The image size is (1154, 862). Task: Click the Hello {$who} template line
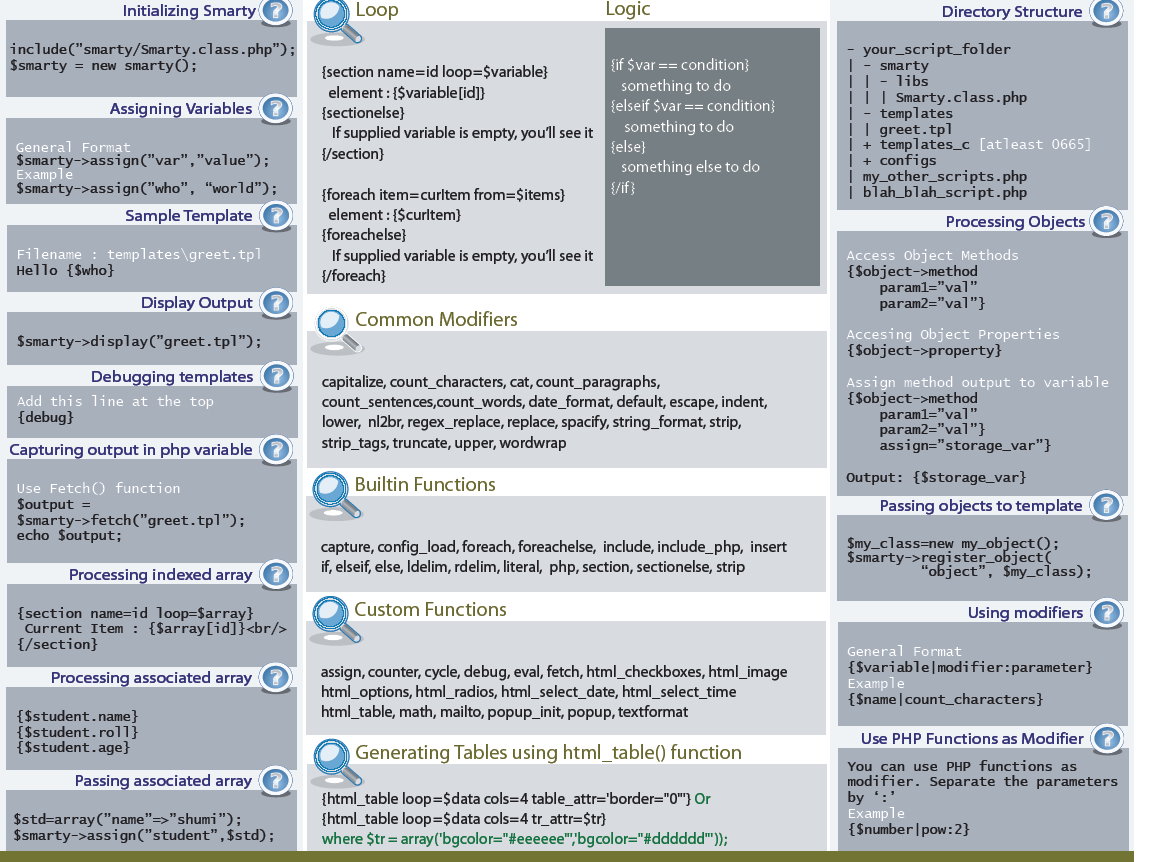coord(66,271)
